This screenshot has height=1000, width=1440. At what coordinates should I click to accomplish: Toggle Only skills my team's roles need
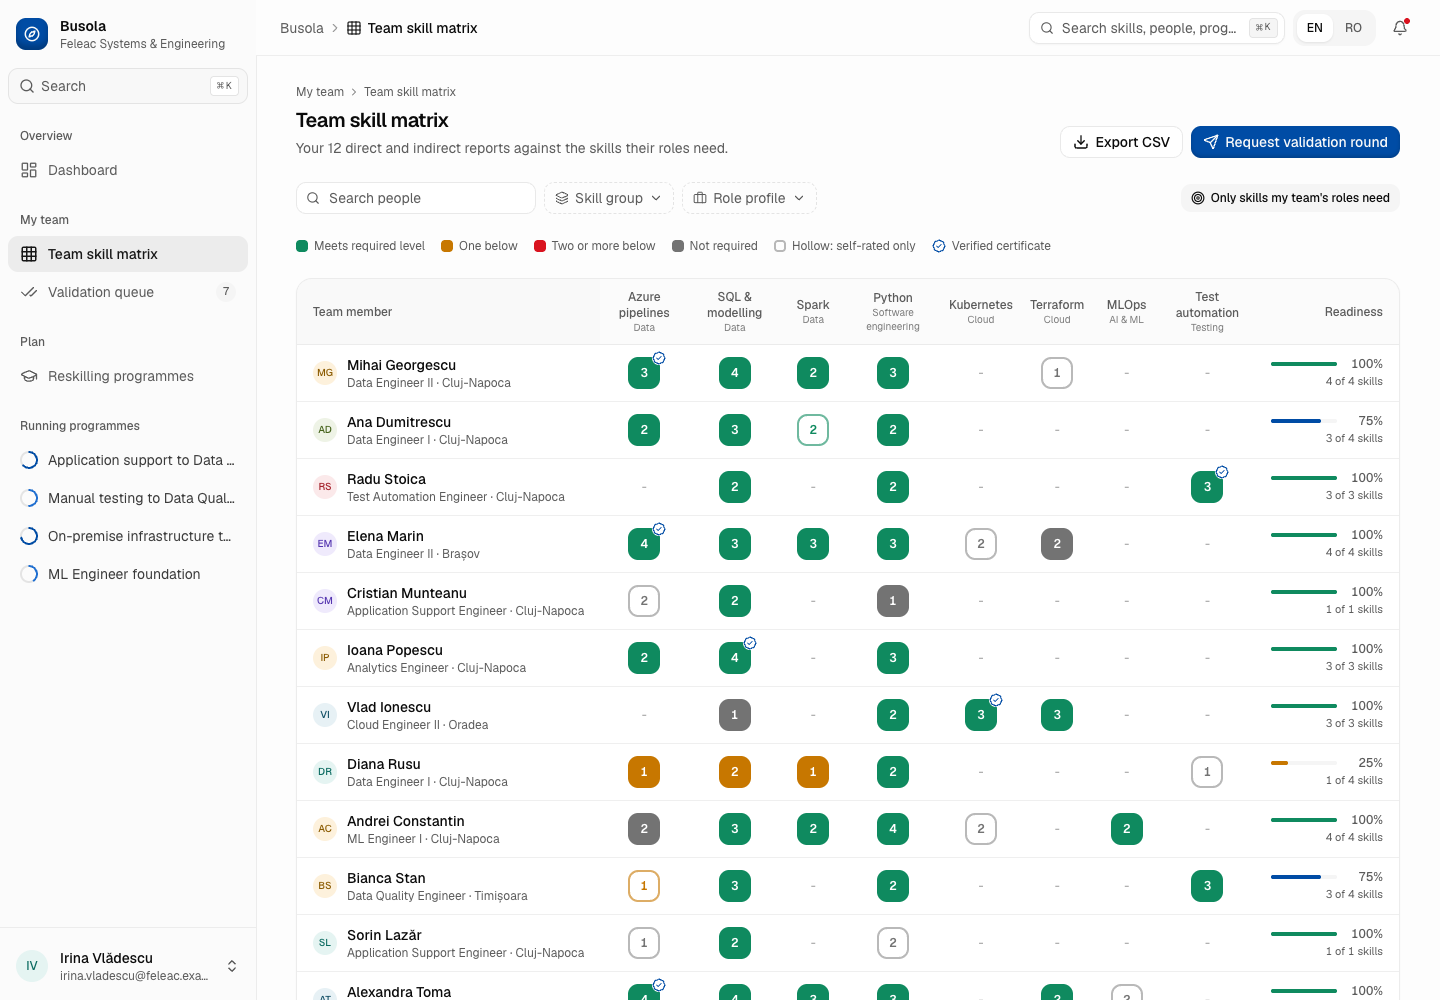1290,198
